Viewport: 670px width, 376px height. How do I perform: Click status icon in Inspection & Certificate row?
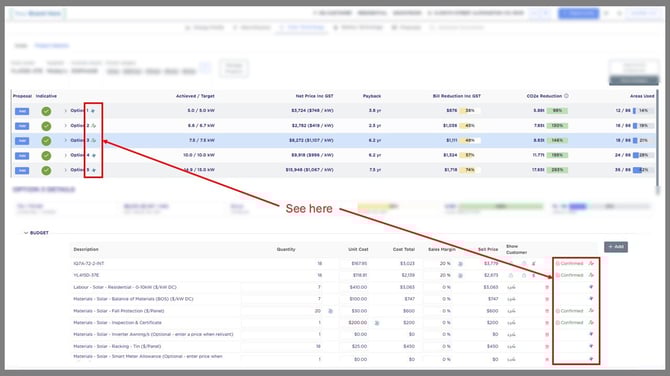[591, 323]
